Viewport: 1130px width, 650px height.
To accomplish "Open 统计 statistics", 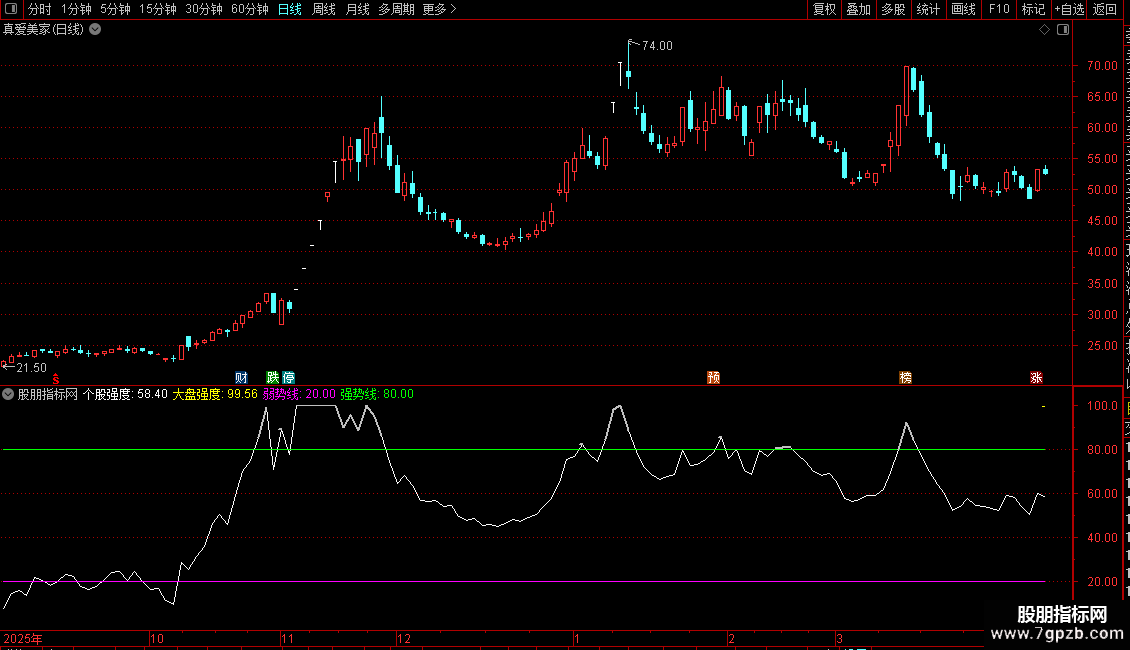I will coord(927,9).
